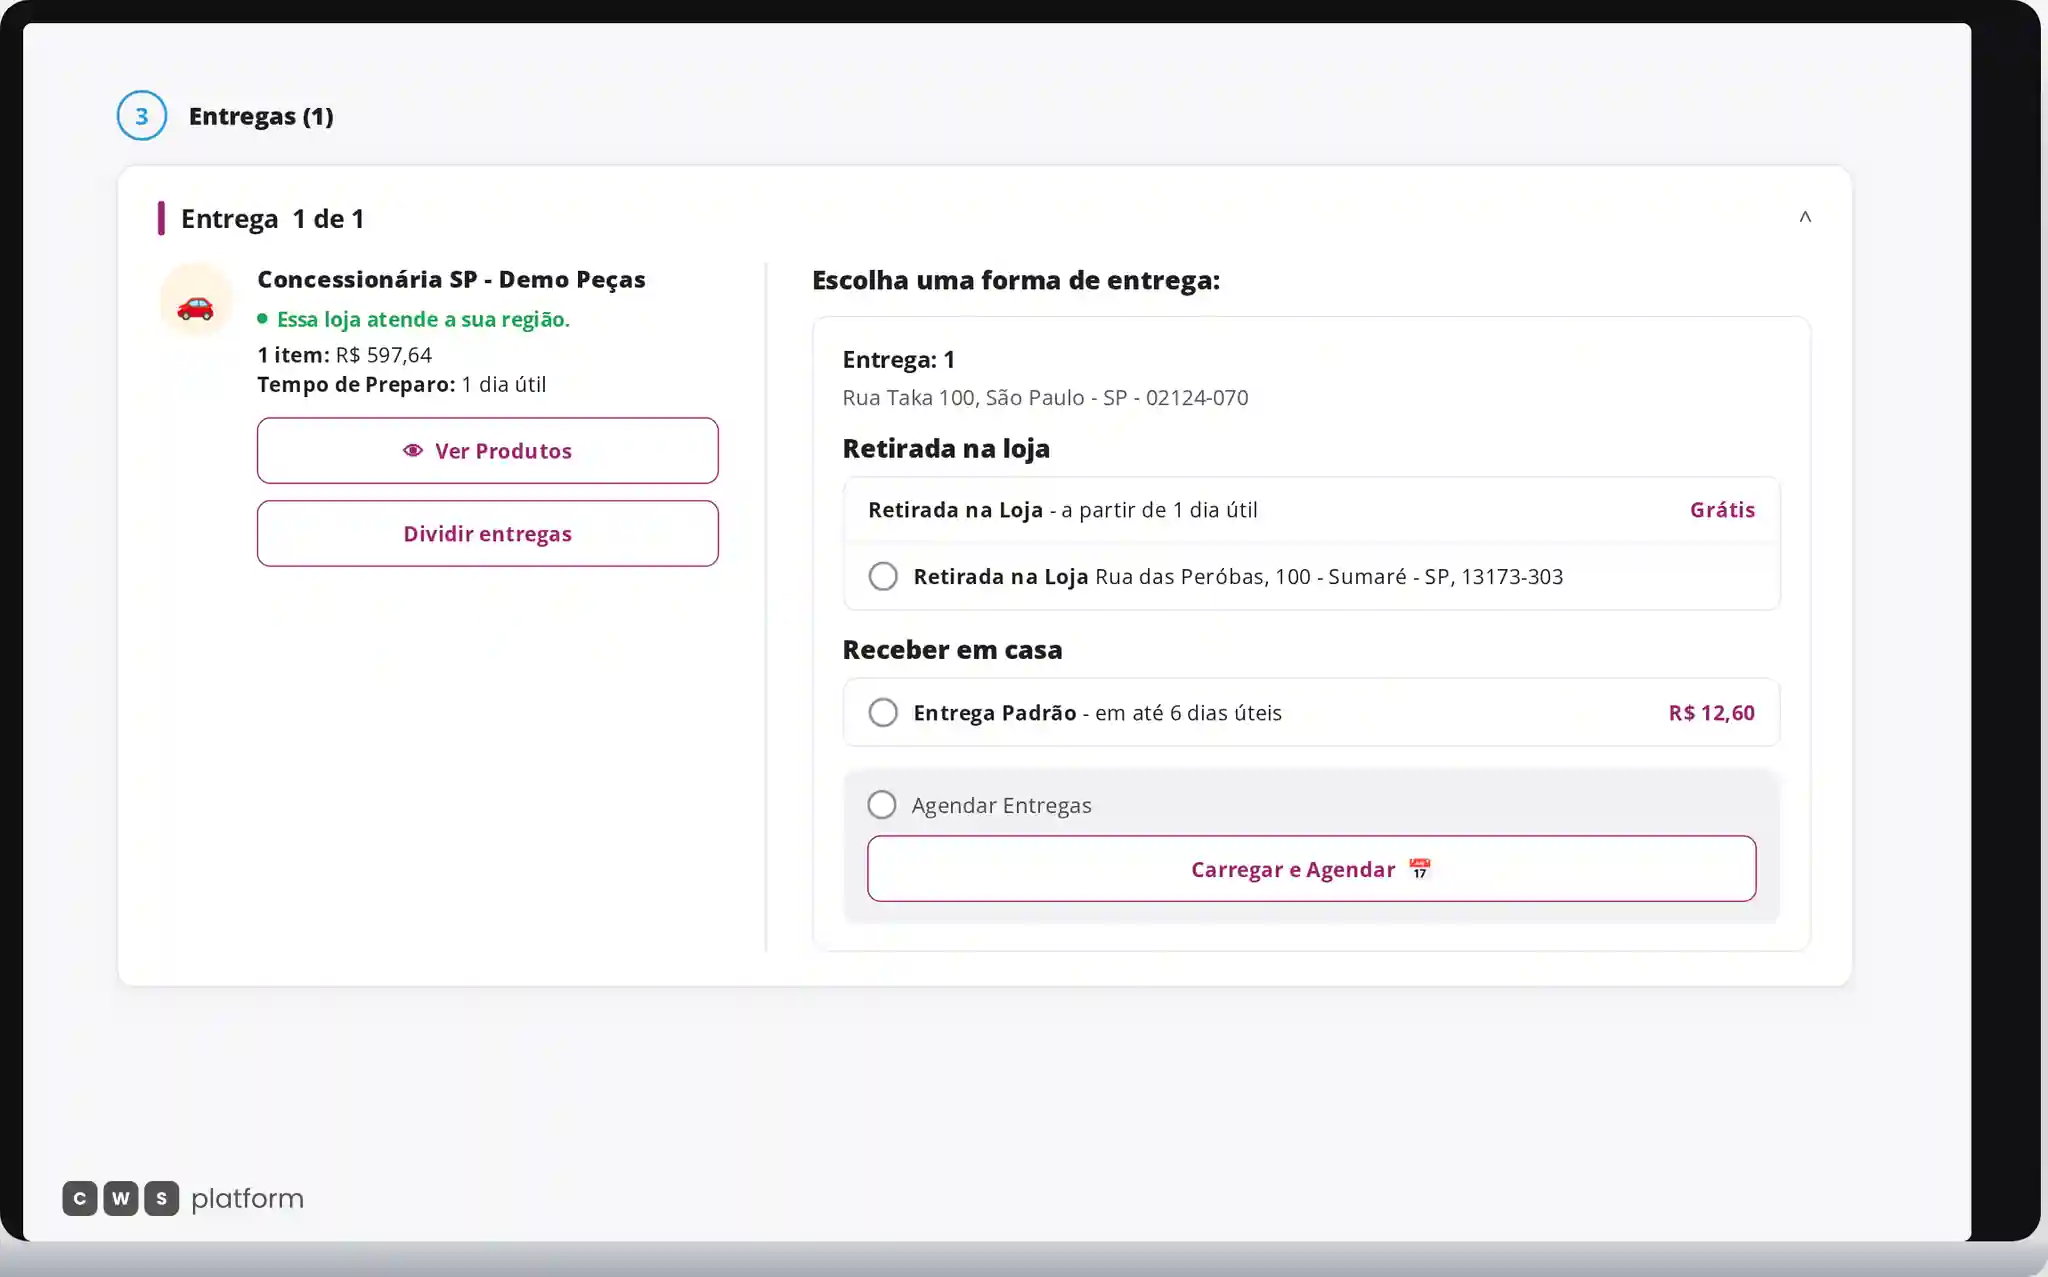Collapse the Entrega 1 de 1 panel
Viewport: 2048px width, 1277px height.
[1805, 217]
